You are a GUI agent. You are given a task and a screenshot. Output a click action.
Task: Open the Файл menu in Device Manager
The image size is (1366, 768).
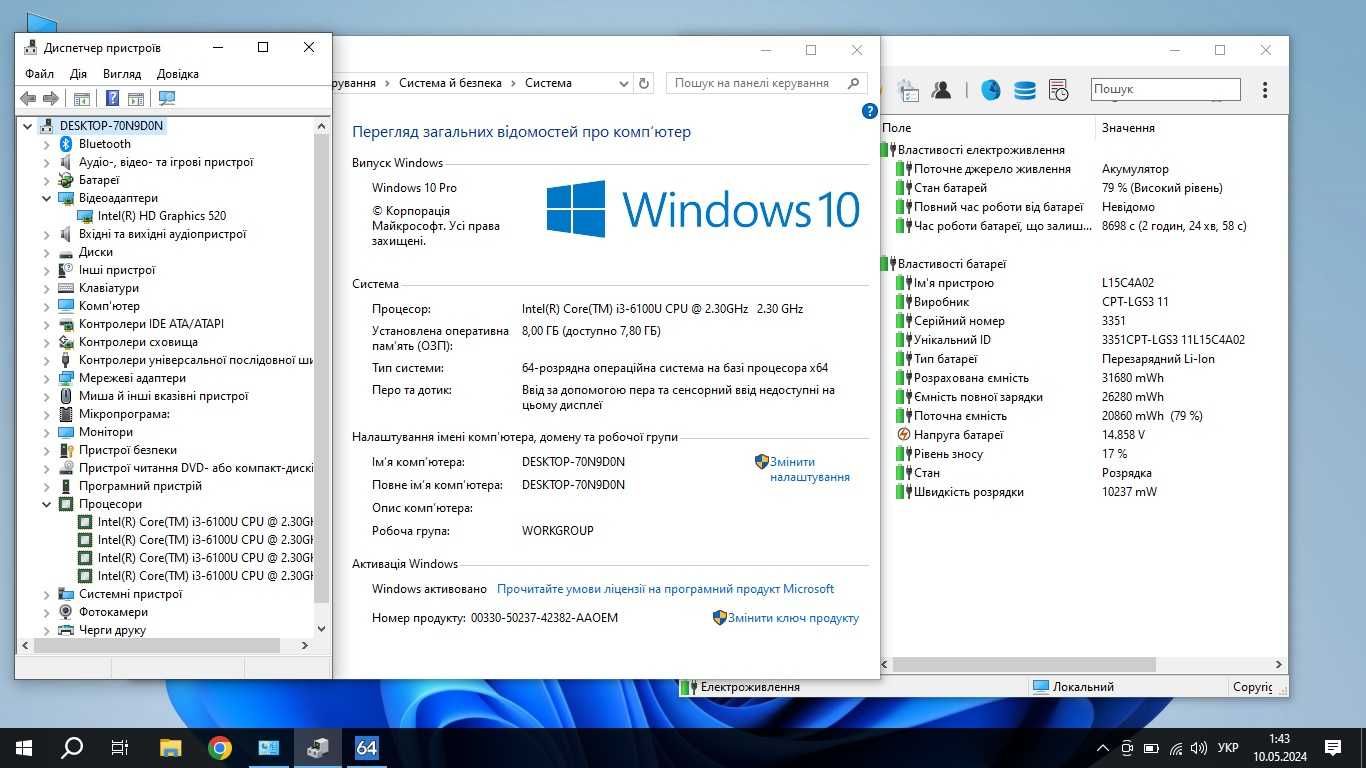[40, 74]
